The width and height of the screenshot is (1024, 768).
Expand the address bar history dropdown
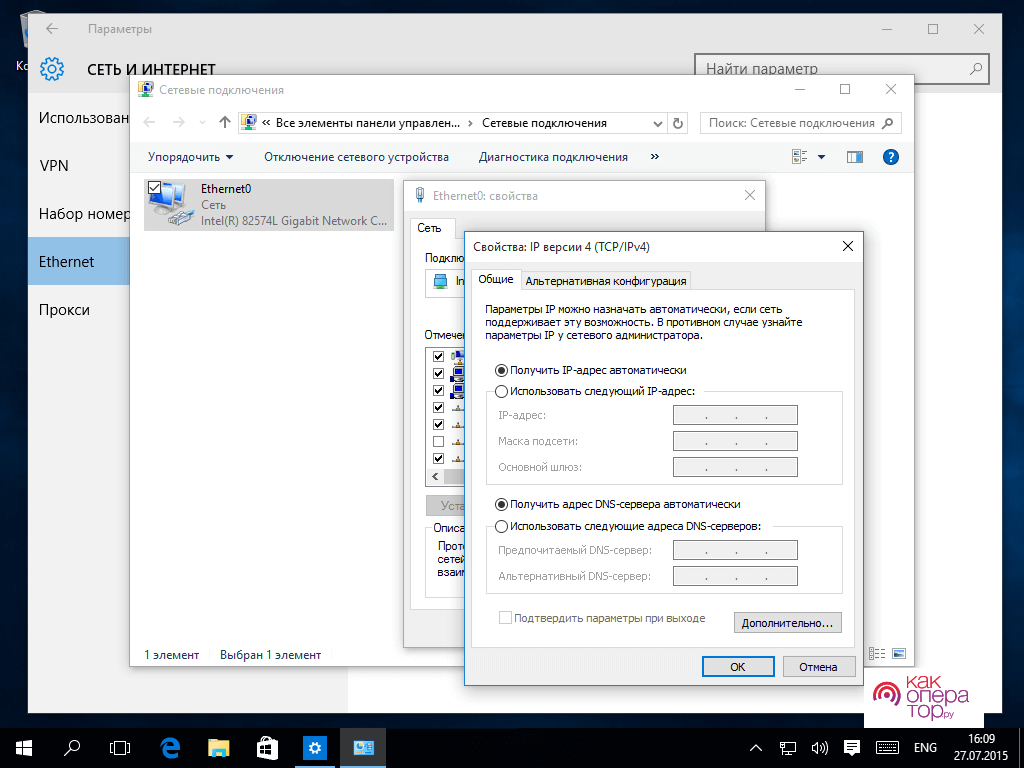click(657, 123)
